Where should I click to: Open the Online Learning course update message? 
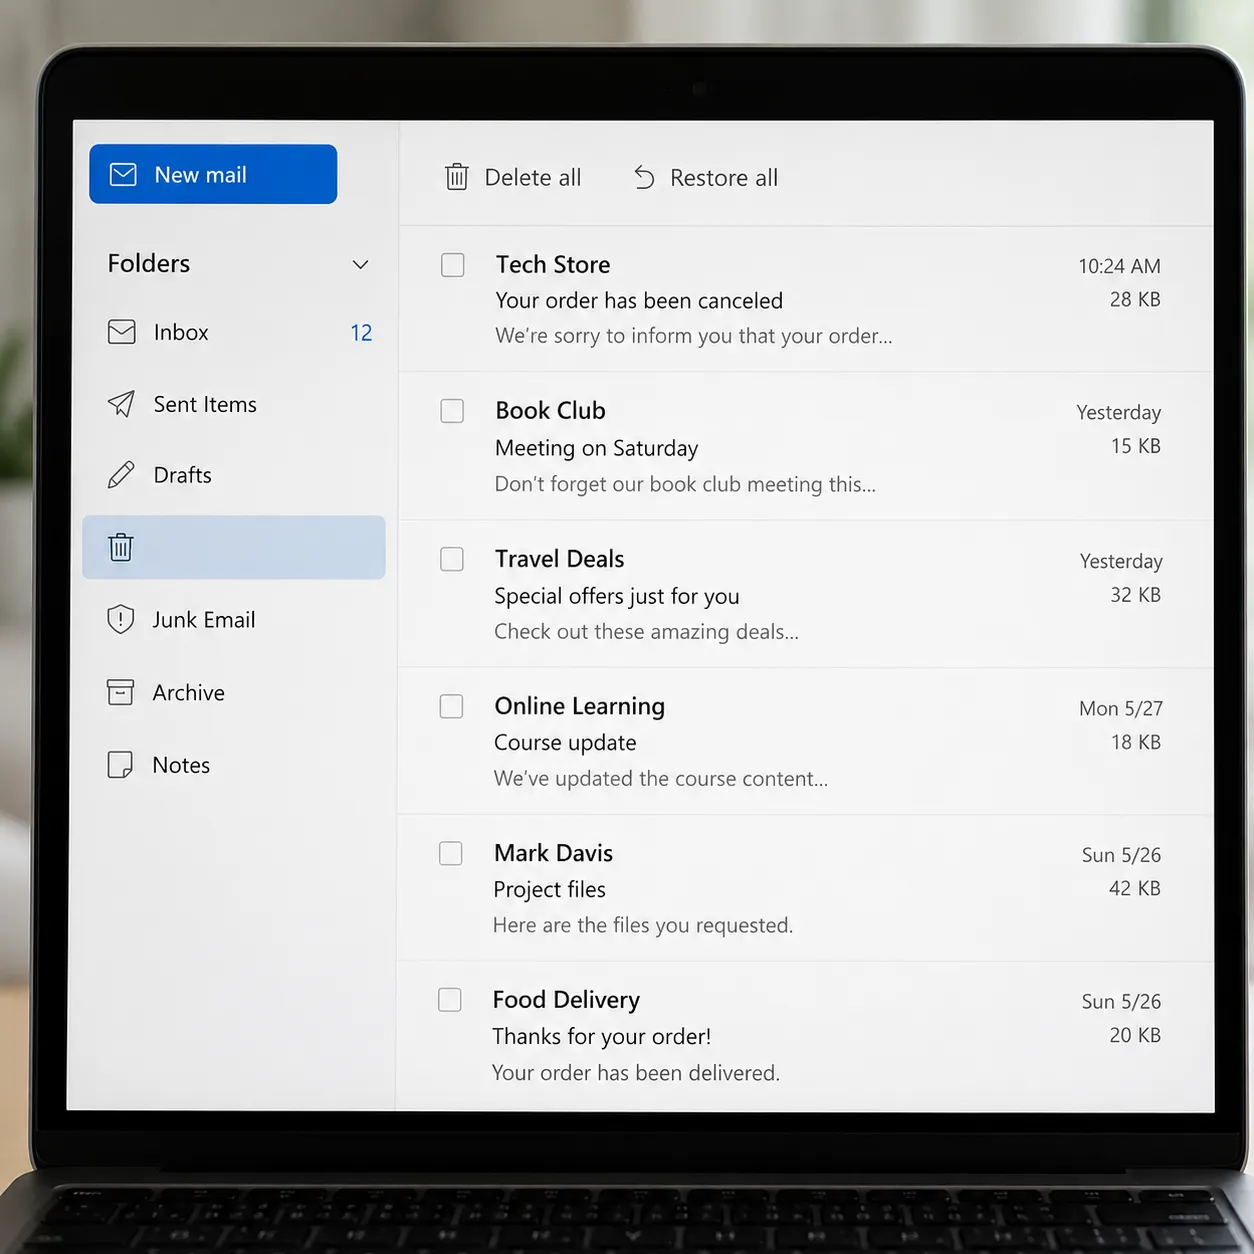click(806, 742)
